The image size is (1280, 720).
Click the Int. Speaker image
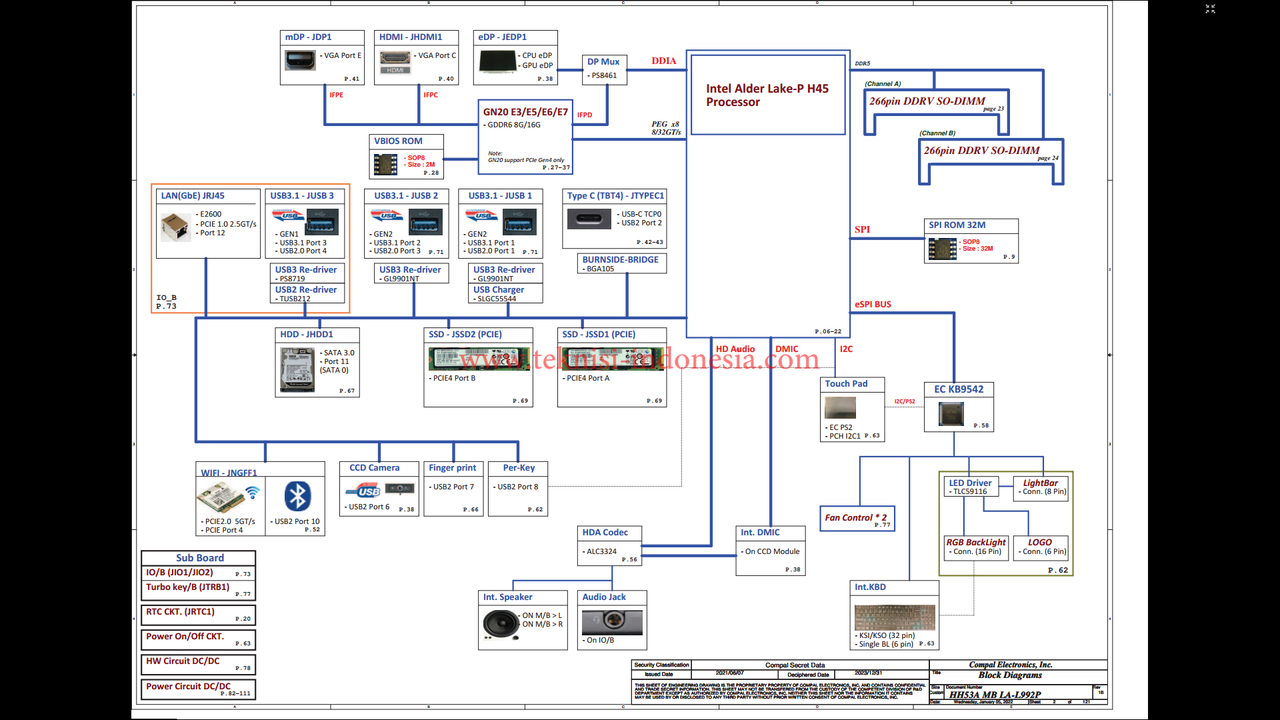(500, 623)
